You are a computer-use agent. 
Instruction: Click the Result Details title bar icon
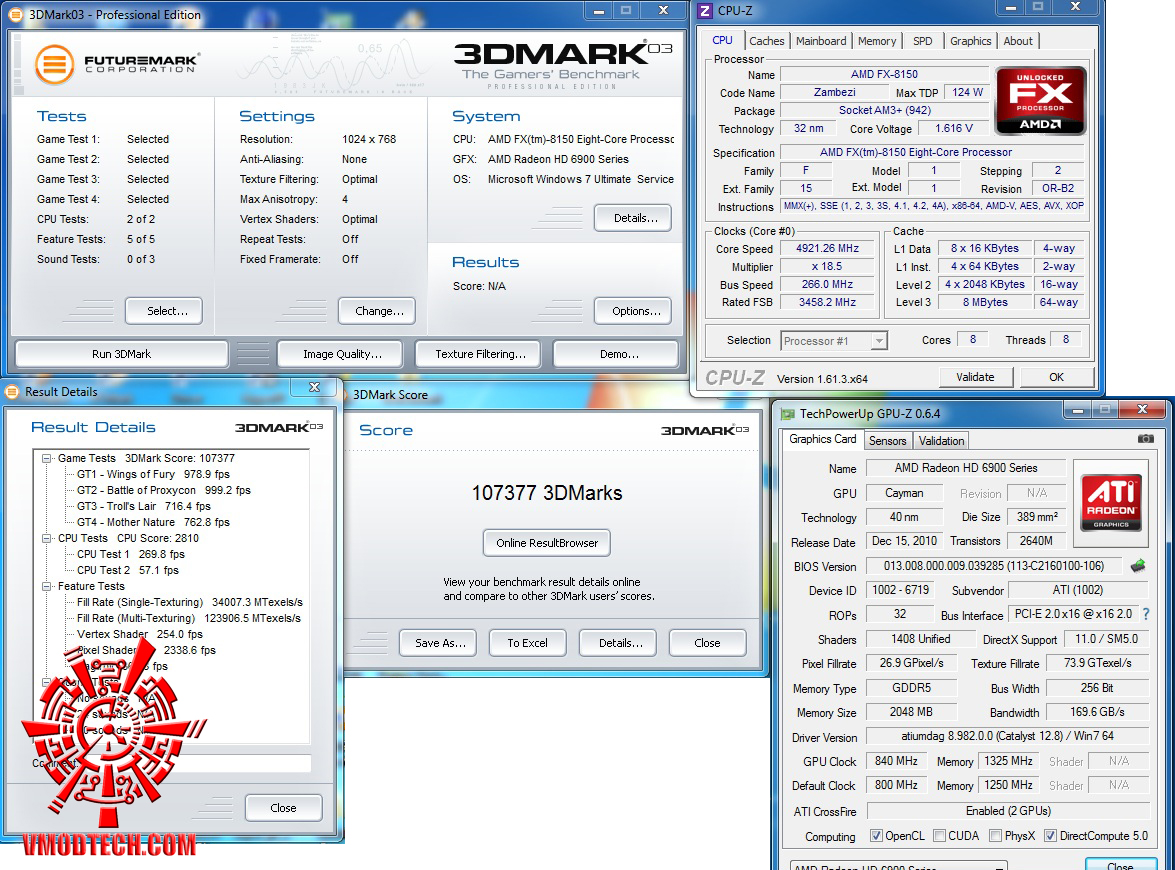tap(13, 391)
